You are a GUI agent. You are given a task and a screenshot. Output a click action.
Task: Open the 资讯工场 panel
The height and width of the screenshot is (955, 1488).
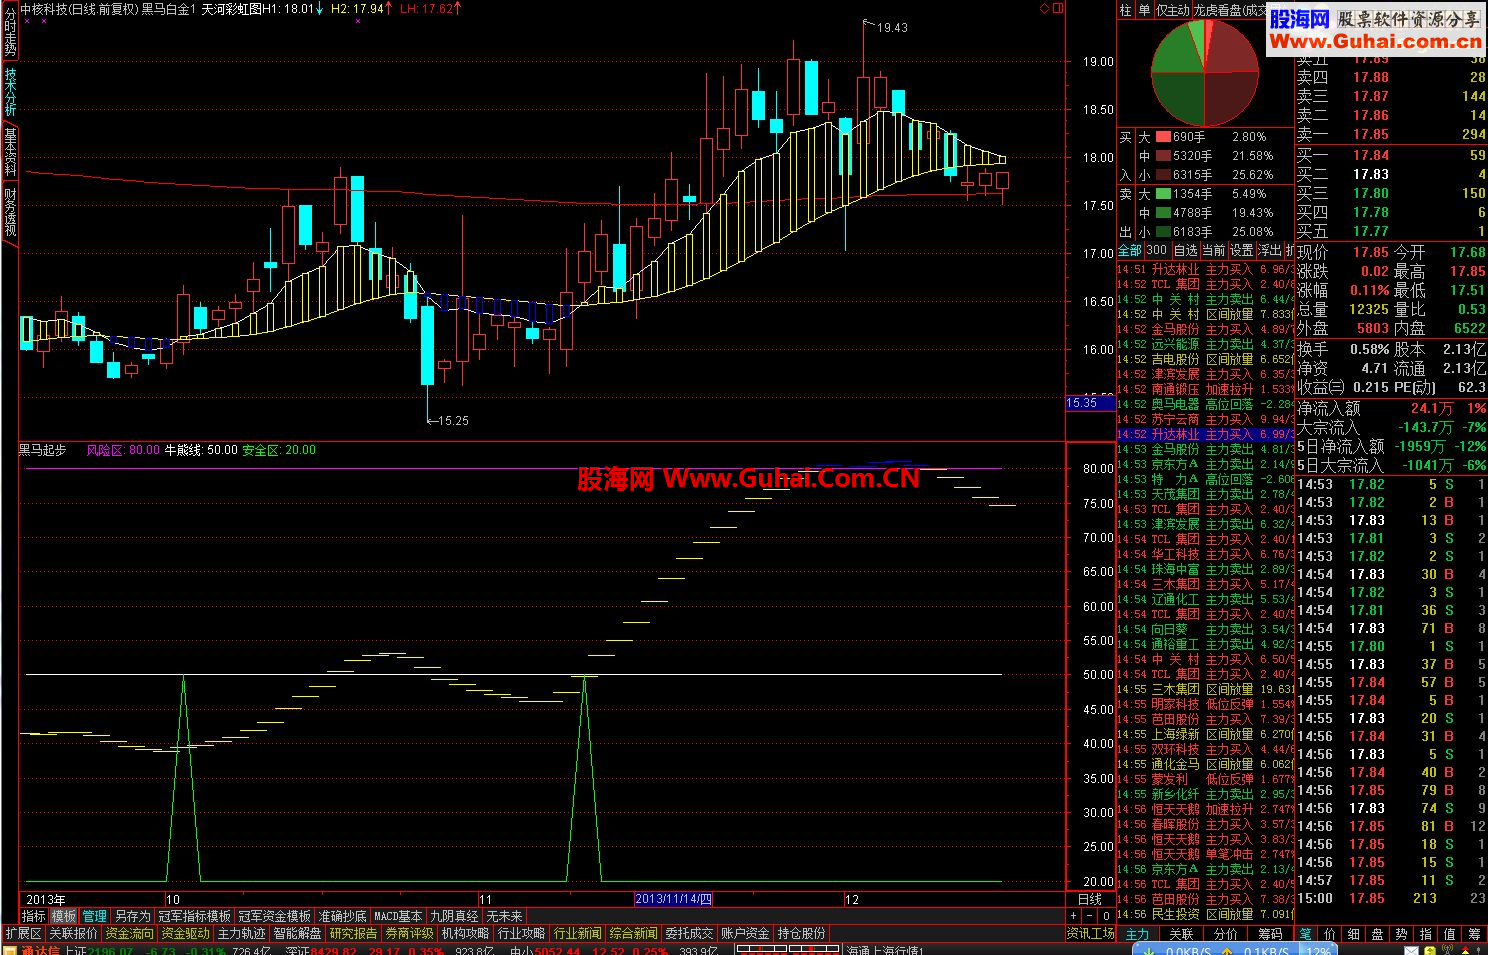click(1090, 933)
